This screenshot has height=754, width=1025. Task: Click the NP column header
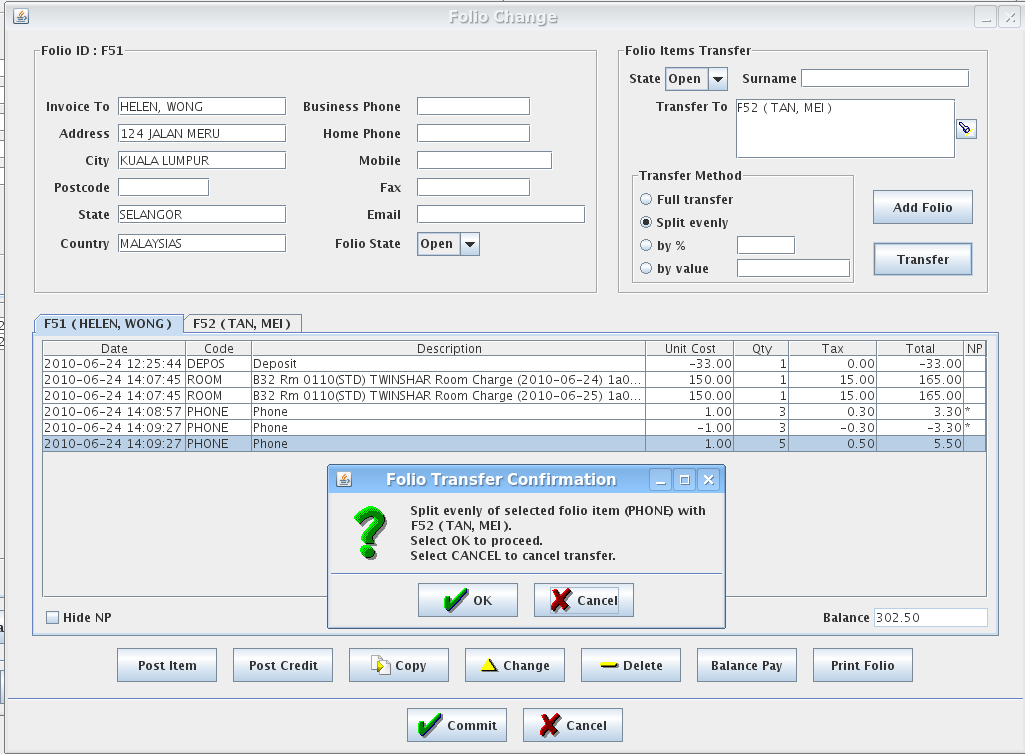975,349
